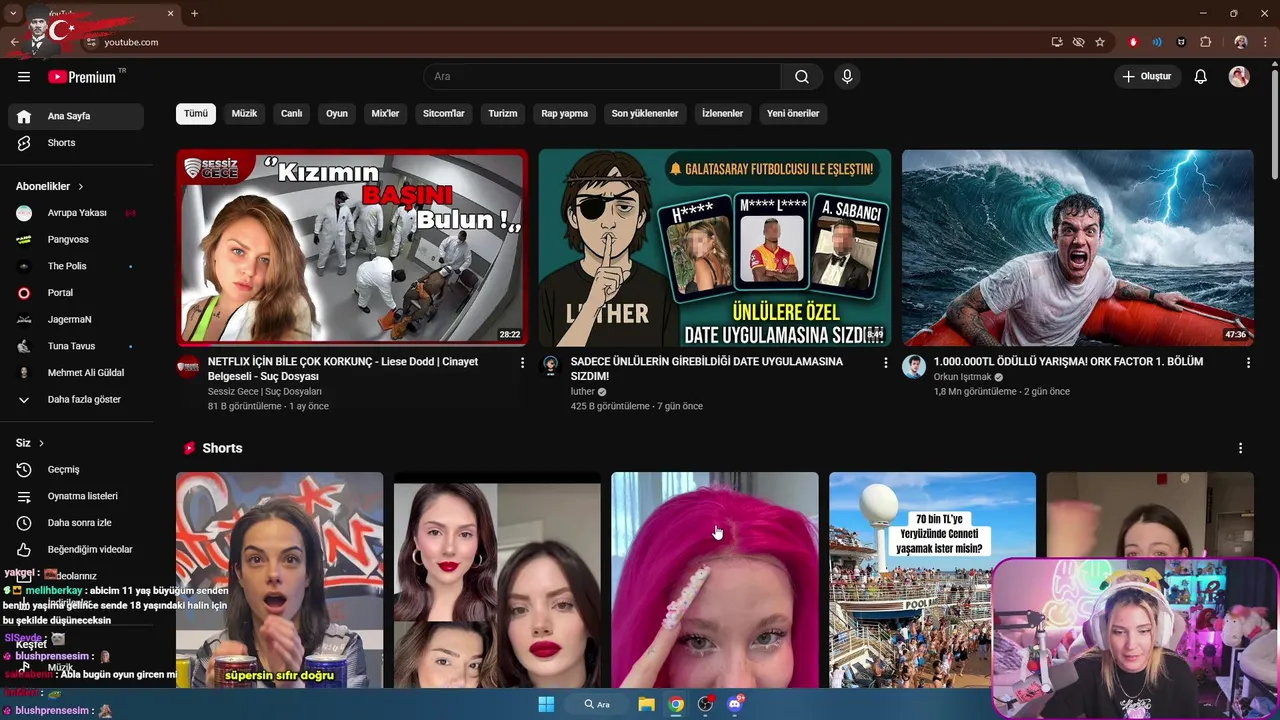Open the crossed-out eye icon in the address bar
Viewport: 1280px width, 720px height.
[x=1078, y=42]
